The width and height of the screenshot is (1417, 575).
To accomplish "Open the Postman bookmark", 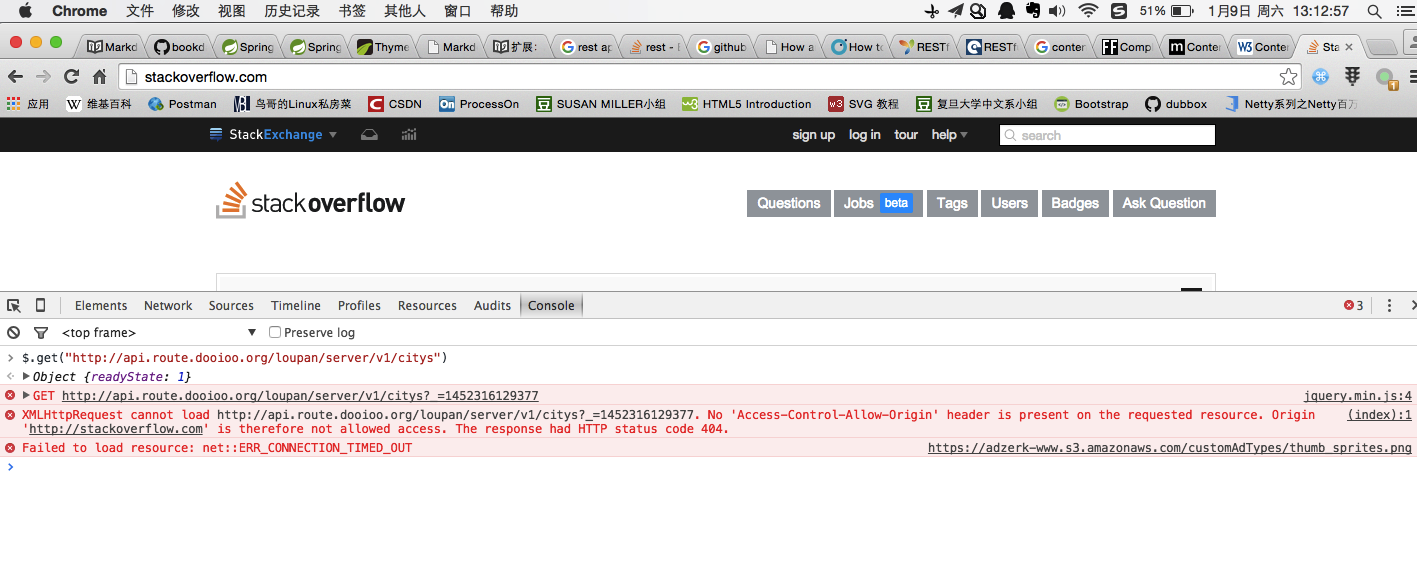I will pos(182,103).
